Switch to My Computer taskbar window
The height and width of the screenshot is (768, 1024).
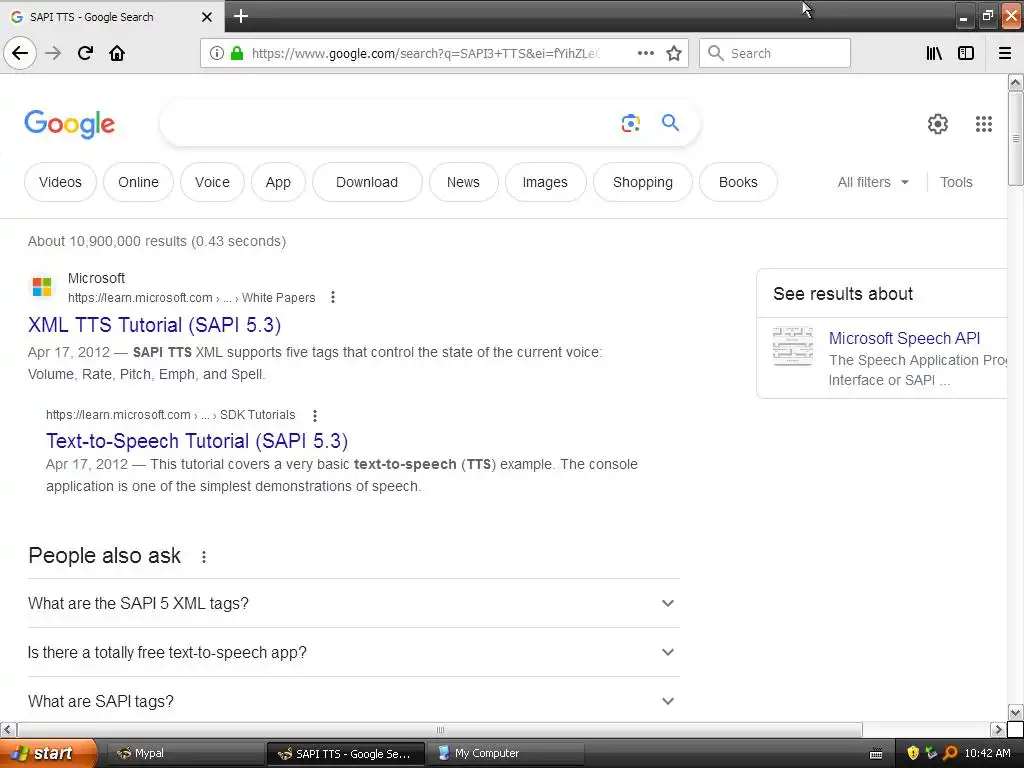click(x=506, y=754)
